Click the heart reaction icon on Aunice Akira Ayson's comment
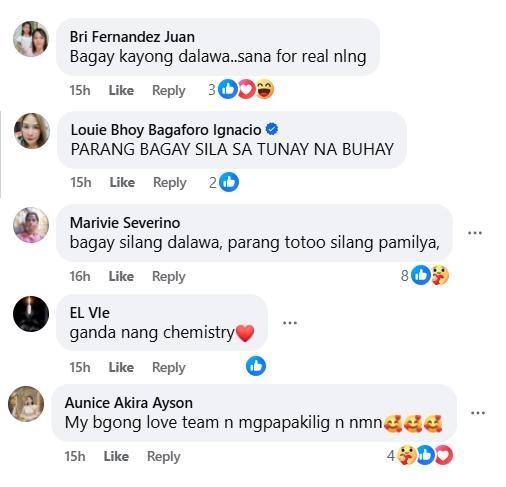 point(444,455)
